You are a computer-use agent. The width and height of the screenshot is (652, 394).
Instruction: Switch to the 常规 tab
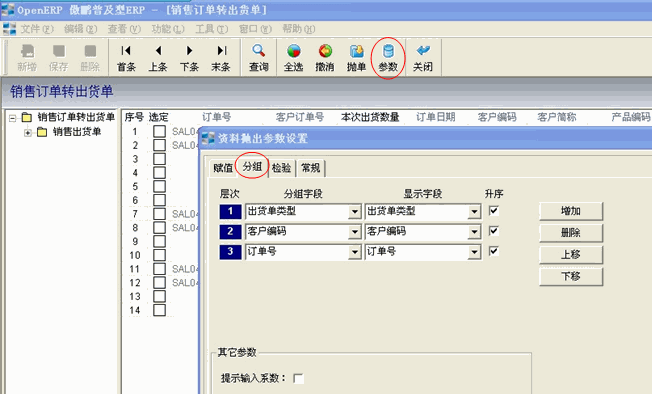(x=311, y=168)
